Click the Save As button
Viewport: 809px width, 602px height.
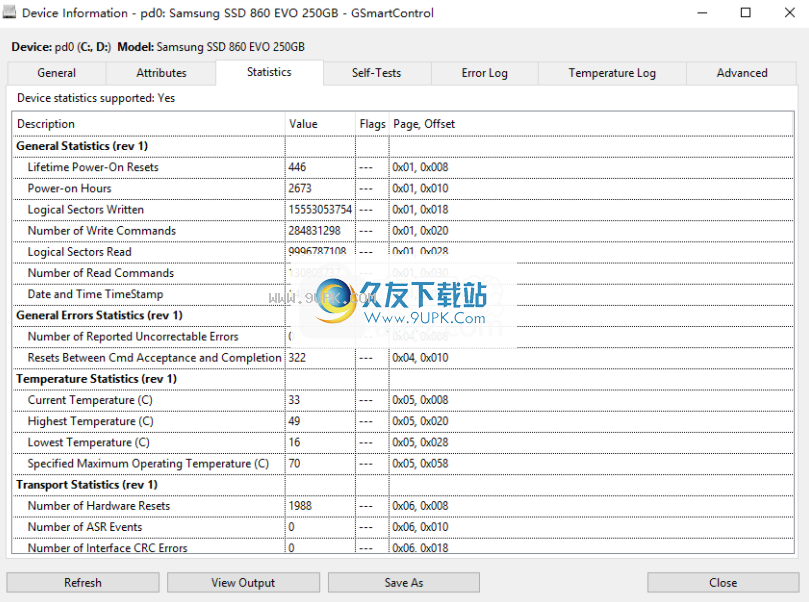403,582
